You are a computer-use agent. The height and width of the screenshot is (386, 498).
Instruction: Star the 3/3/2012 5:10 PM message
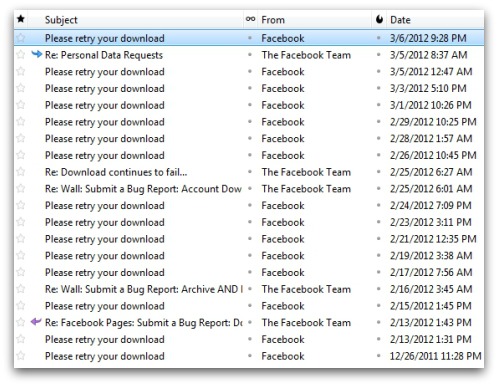tap(21, 88)
